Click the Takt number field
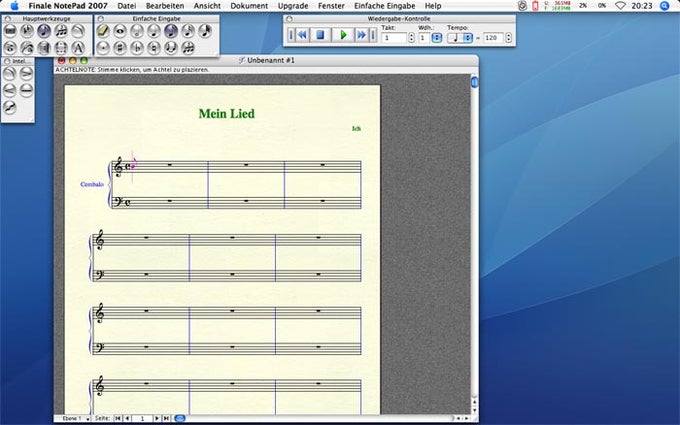 coord(394,38)
